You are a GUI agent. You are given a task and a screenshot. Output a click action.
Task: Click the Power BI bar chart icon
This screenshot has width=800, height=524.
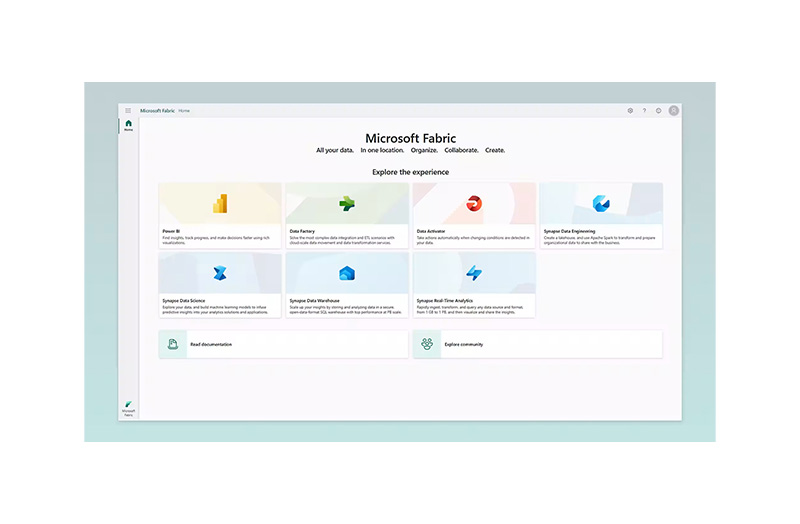click(x=220, y=204)
